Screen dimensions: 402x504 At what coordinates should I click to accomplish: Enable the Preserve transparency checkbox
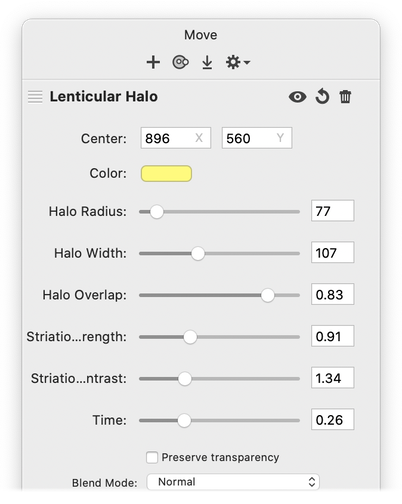(x=152, y=457)
